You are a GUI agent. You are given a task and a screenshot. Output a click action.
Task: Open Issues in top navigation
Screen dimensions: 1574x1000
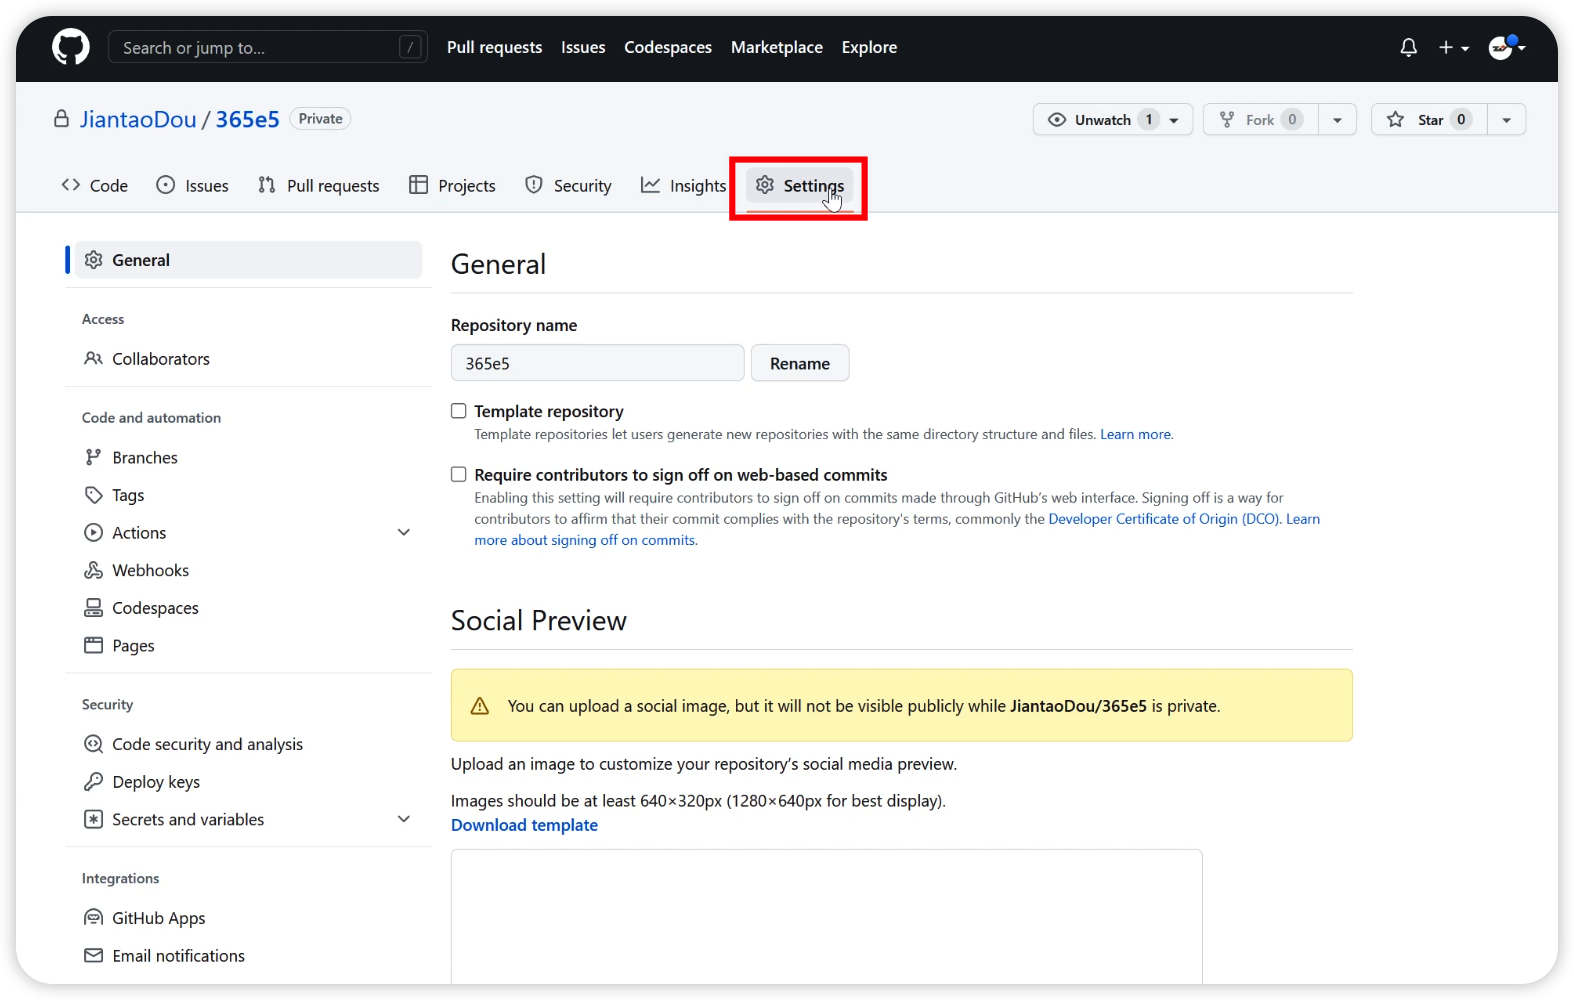pos(583,47)
